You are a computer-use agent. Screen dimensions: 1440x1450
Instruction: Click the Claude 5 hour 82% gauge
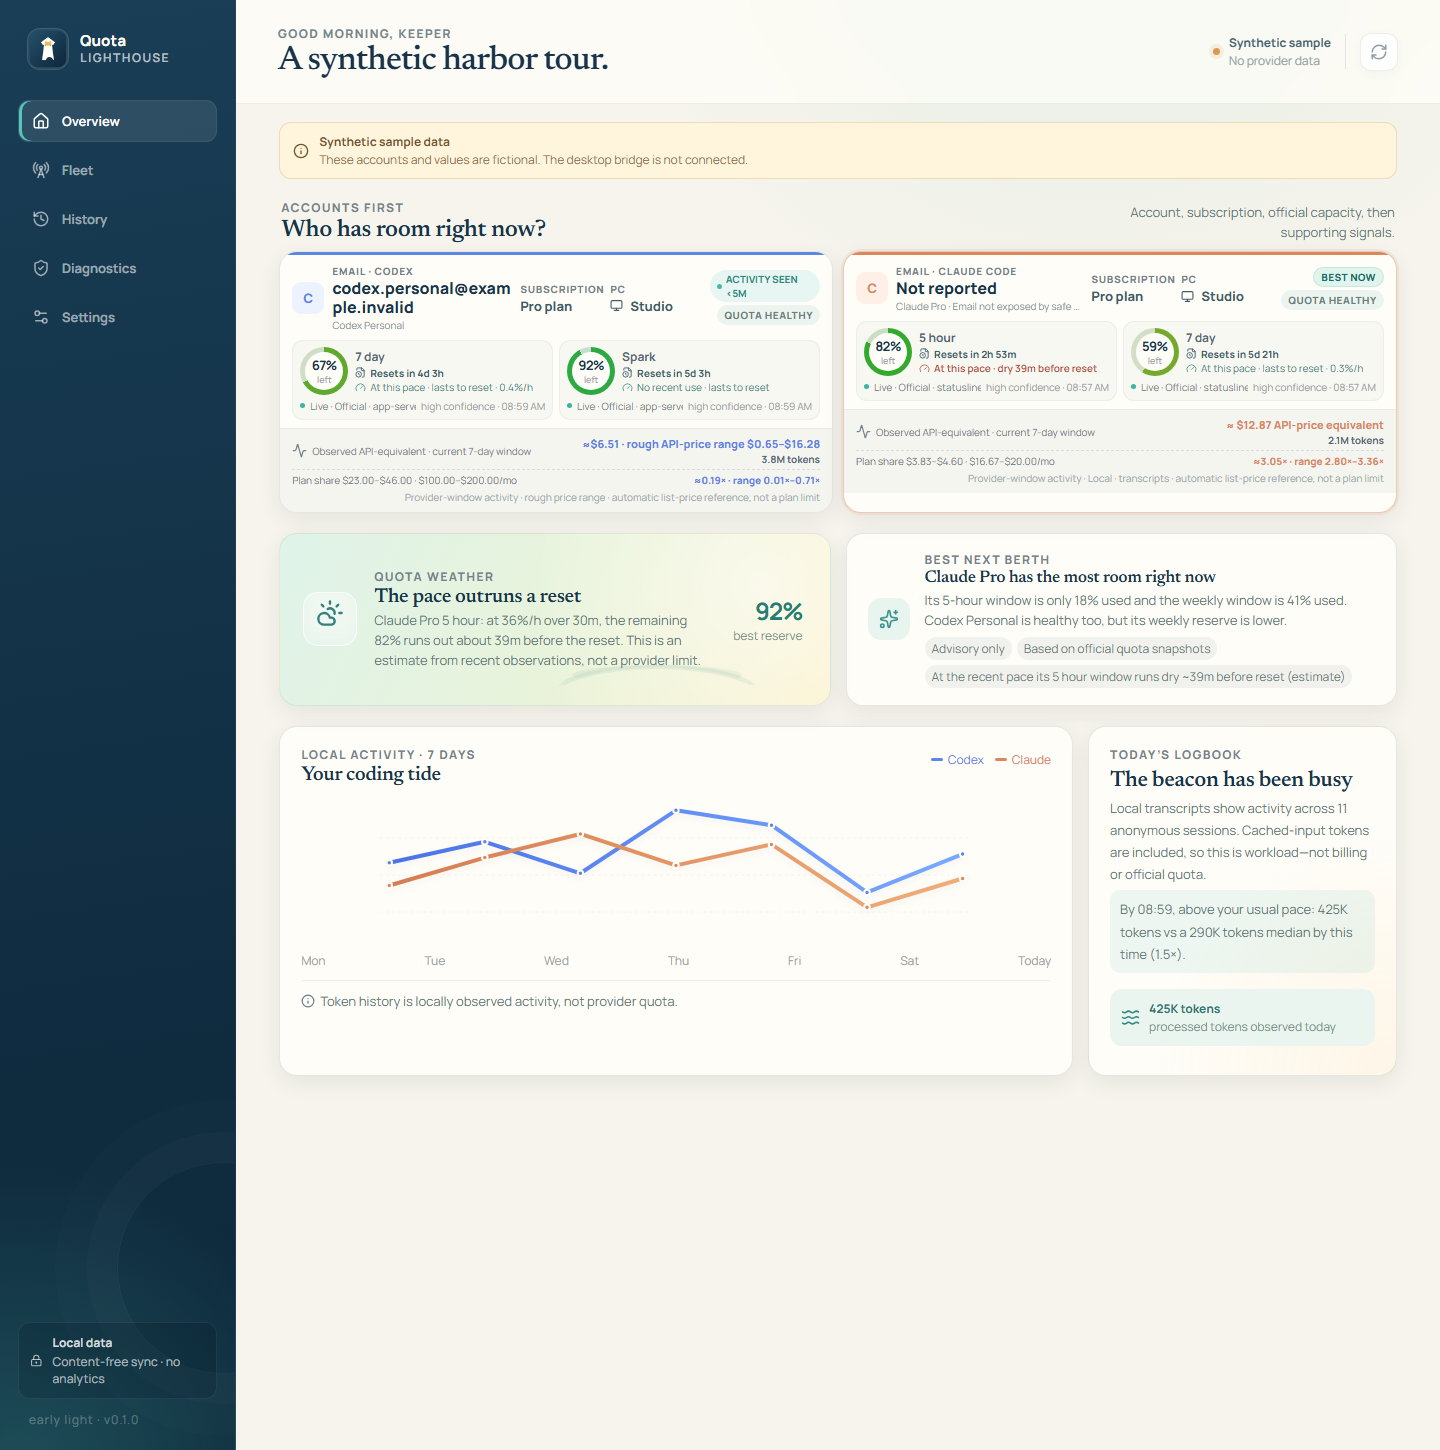(x=888, y=352)
